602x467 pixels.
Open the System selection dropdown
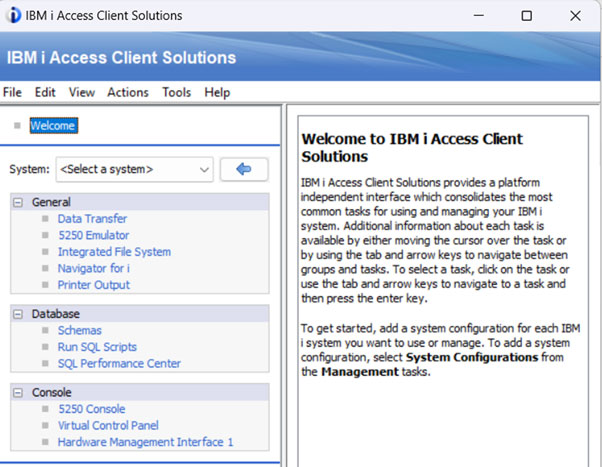click(134, 169)
